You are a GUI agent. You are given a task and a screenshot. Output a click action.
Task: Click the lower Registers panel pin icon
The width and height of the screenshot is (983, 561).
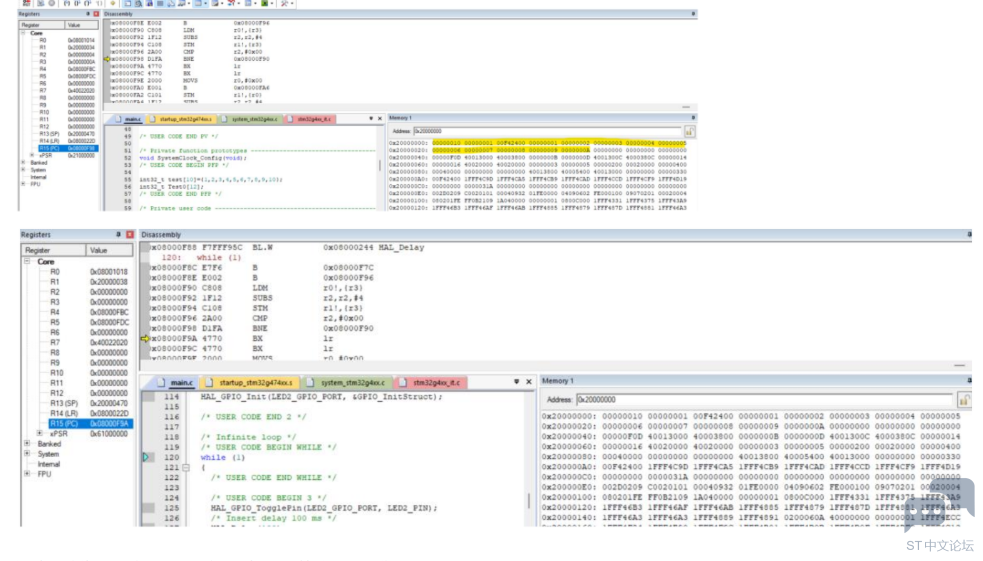[118, 234]
